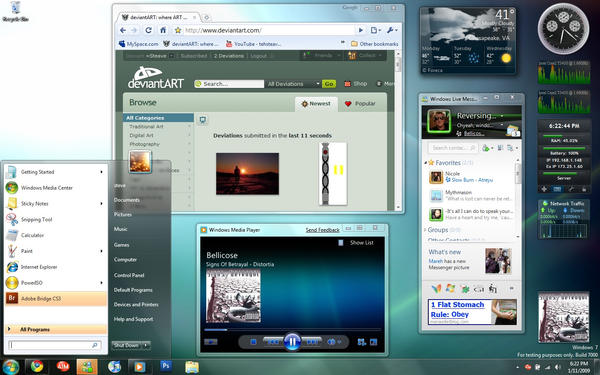This screenshot has width=600, height=375.
Task: Expand the Paint jump list arrow
Action: click(x=101, y=251)
